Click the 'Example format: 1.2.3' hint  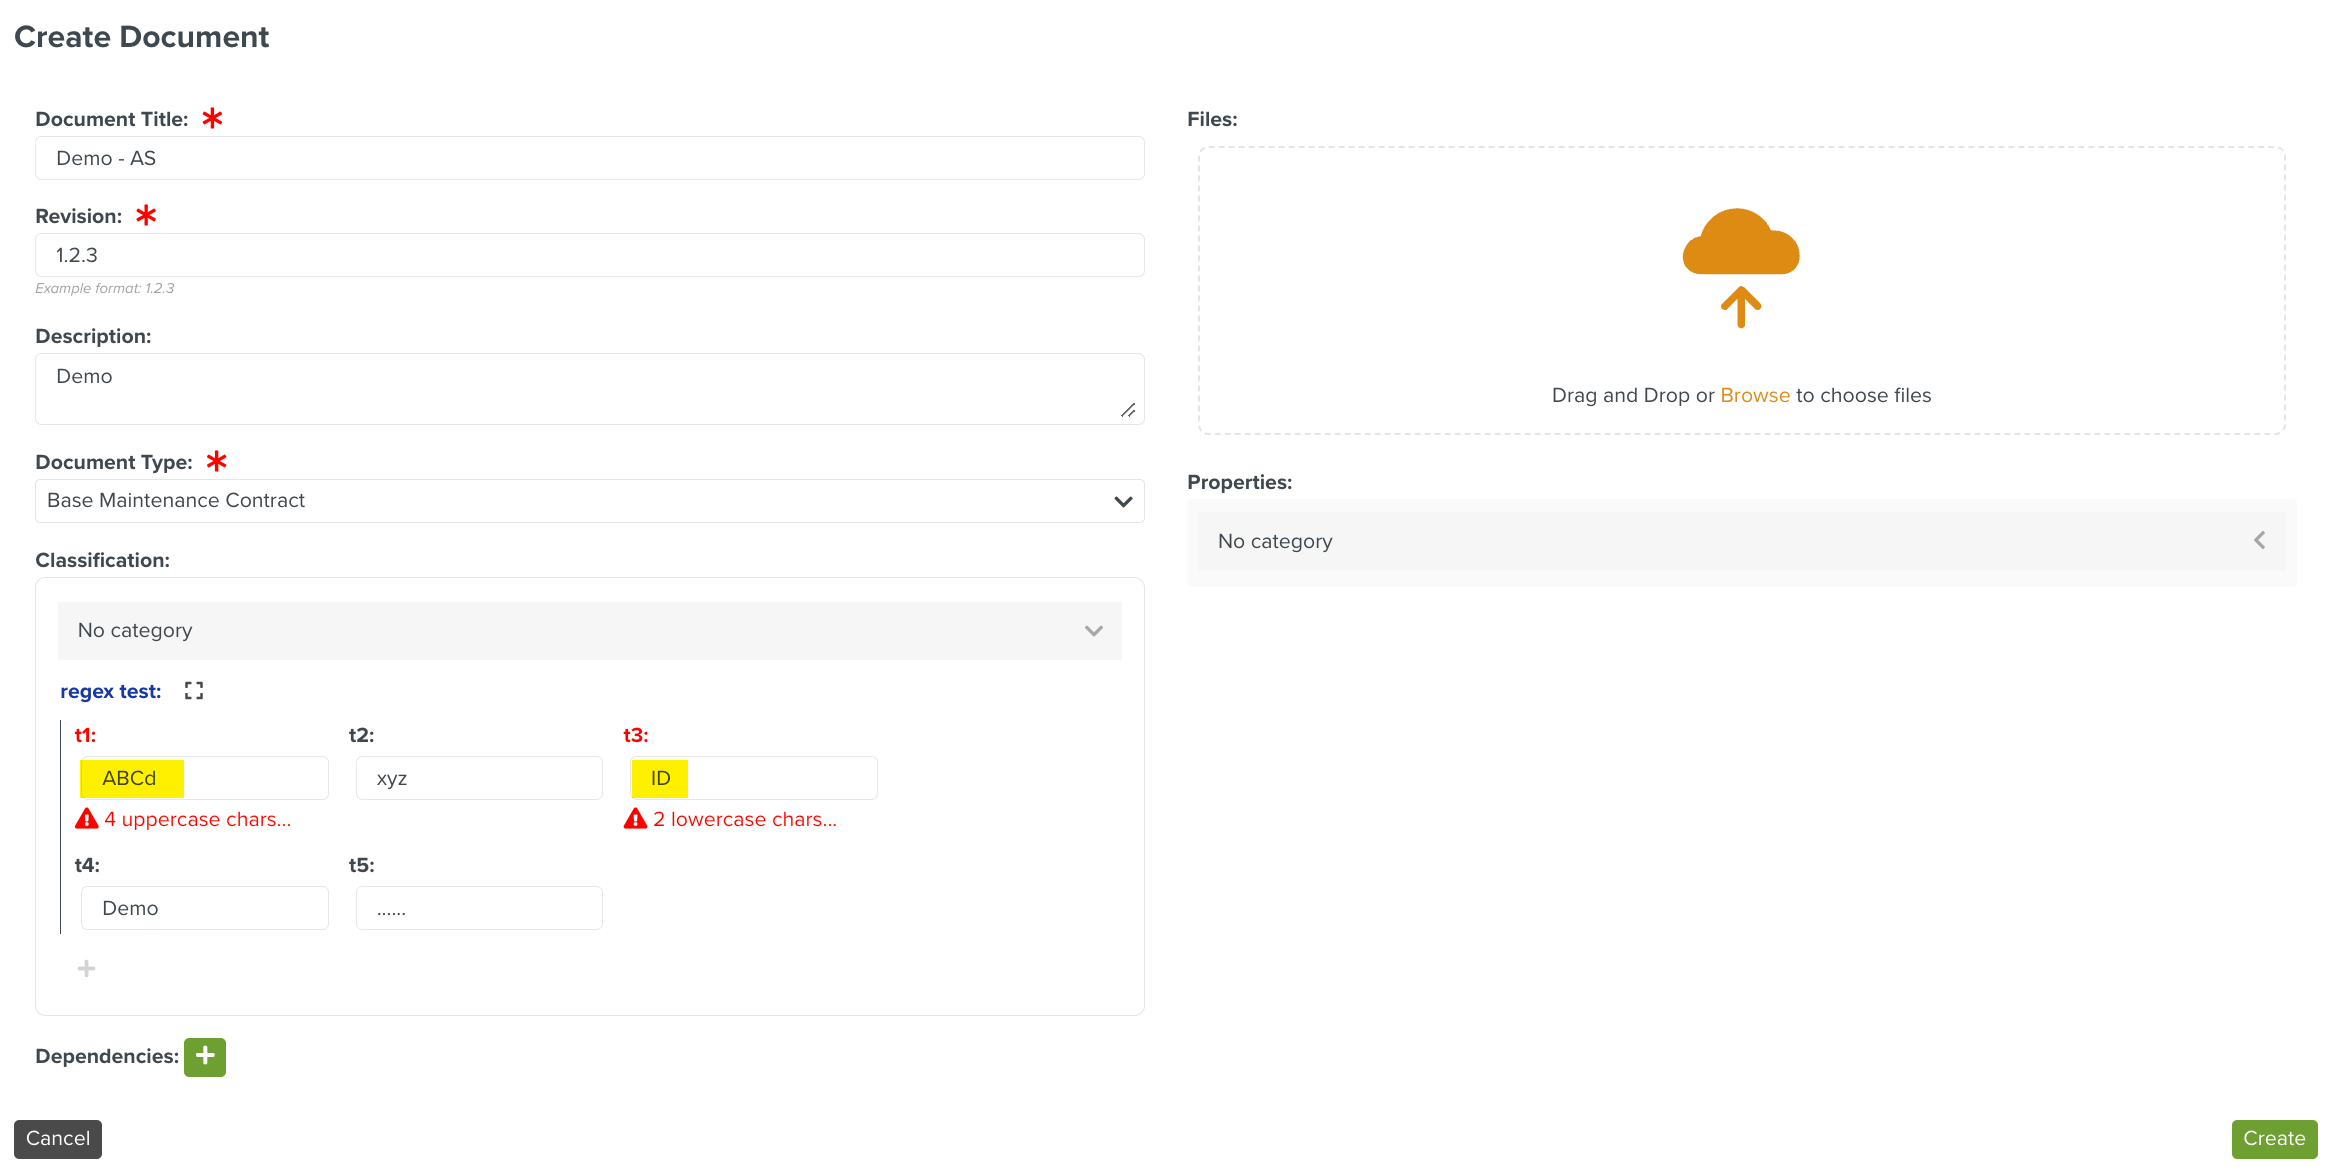(105, 288)
